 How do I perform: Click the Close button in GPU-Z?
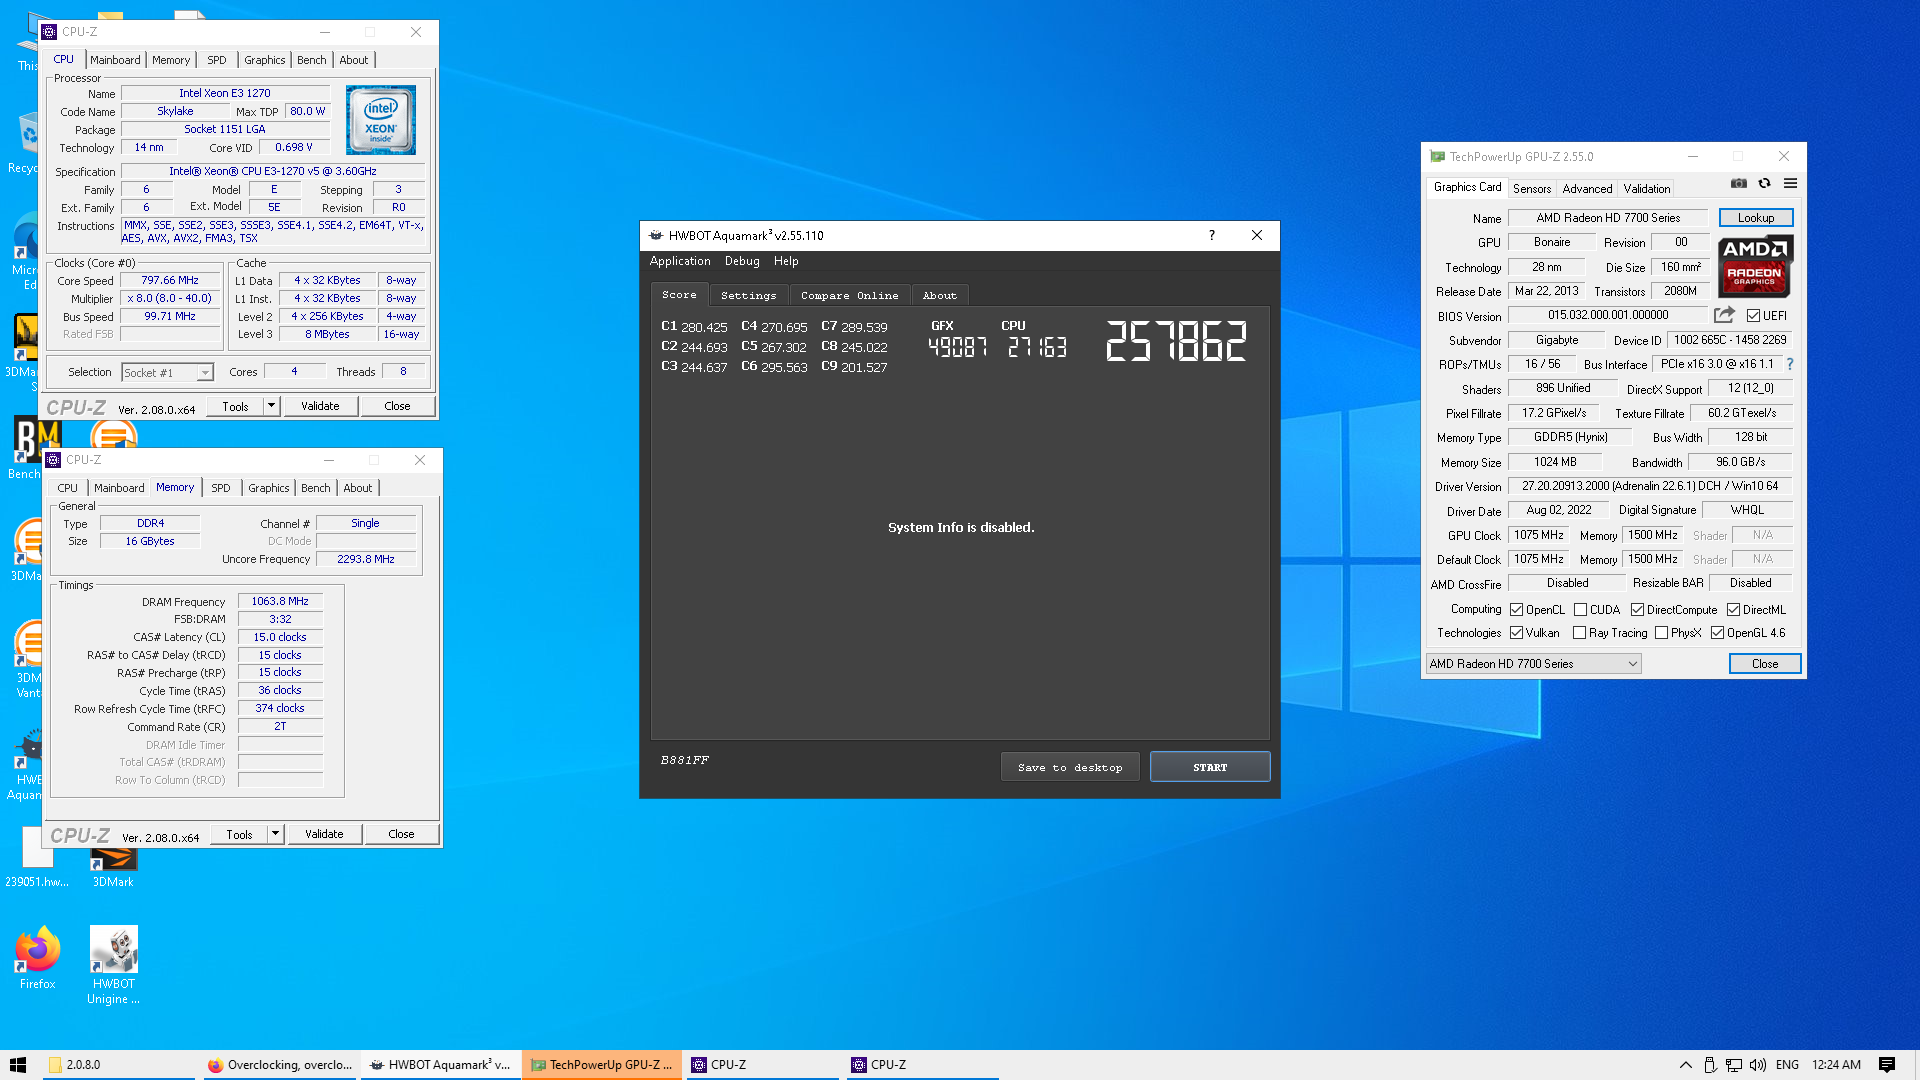pos(1764,664)
